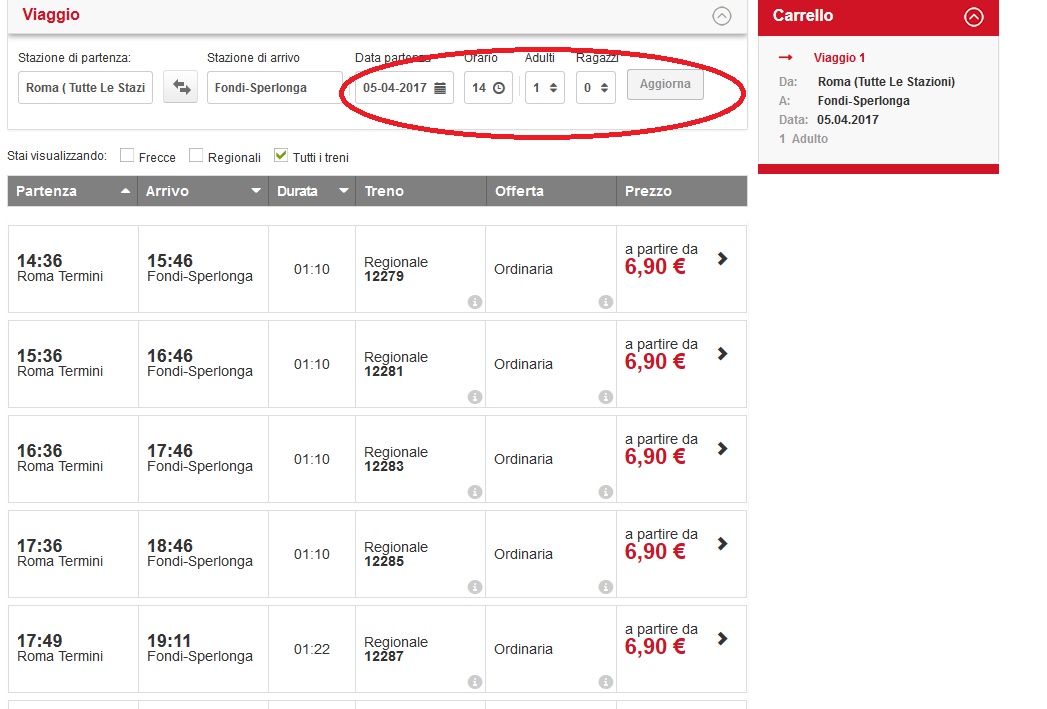Click the Regionale 12285 train label
The image size is (1047, 709).
(x=396, y=554)
